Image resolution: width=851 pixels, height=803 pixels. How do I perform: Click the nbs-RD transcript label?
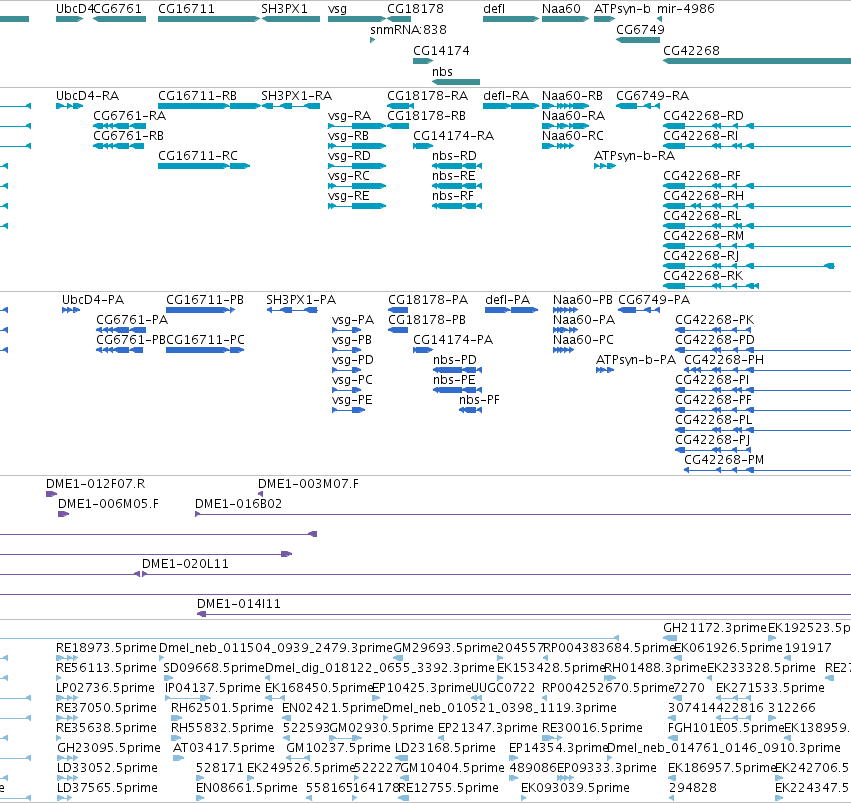pos(454,156)
